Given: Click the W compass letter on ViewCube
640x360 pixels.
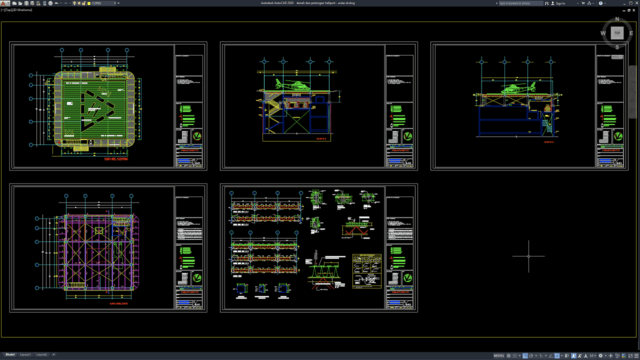Looking at the screenshot, I should tap(603, 33).
